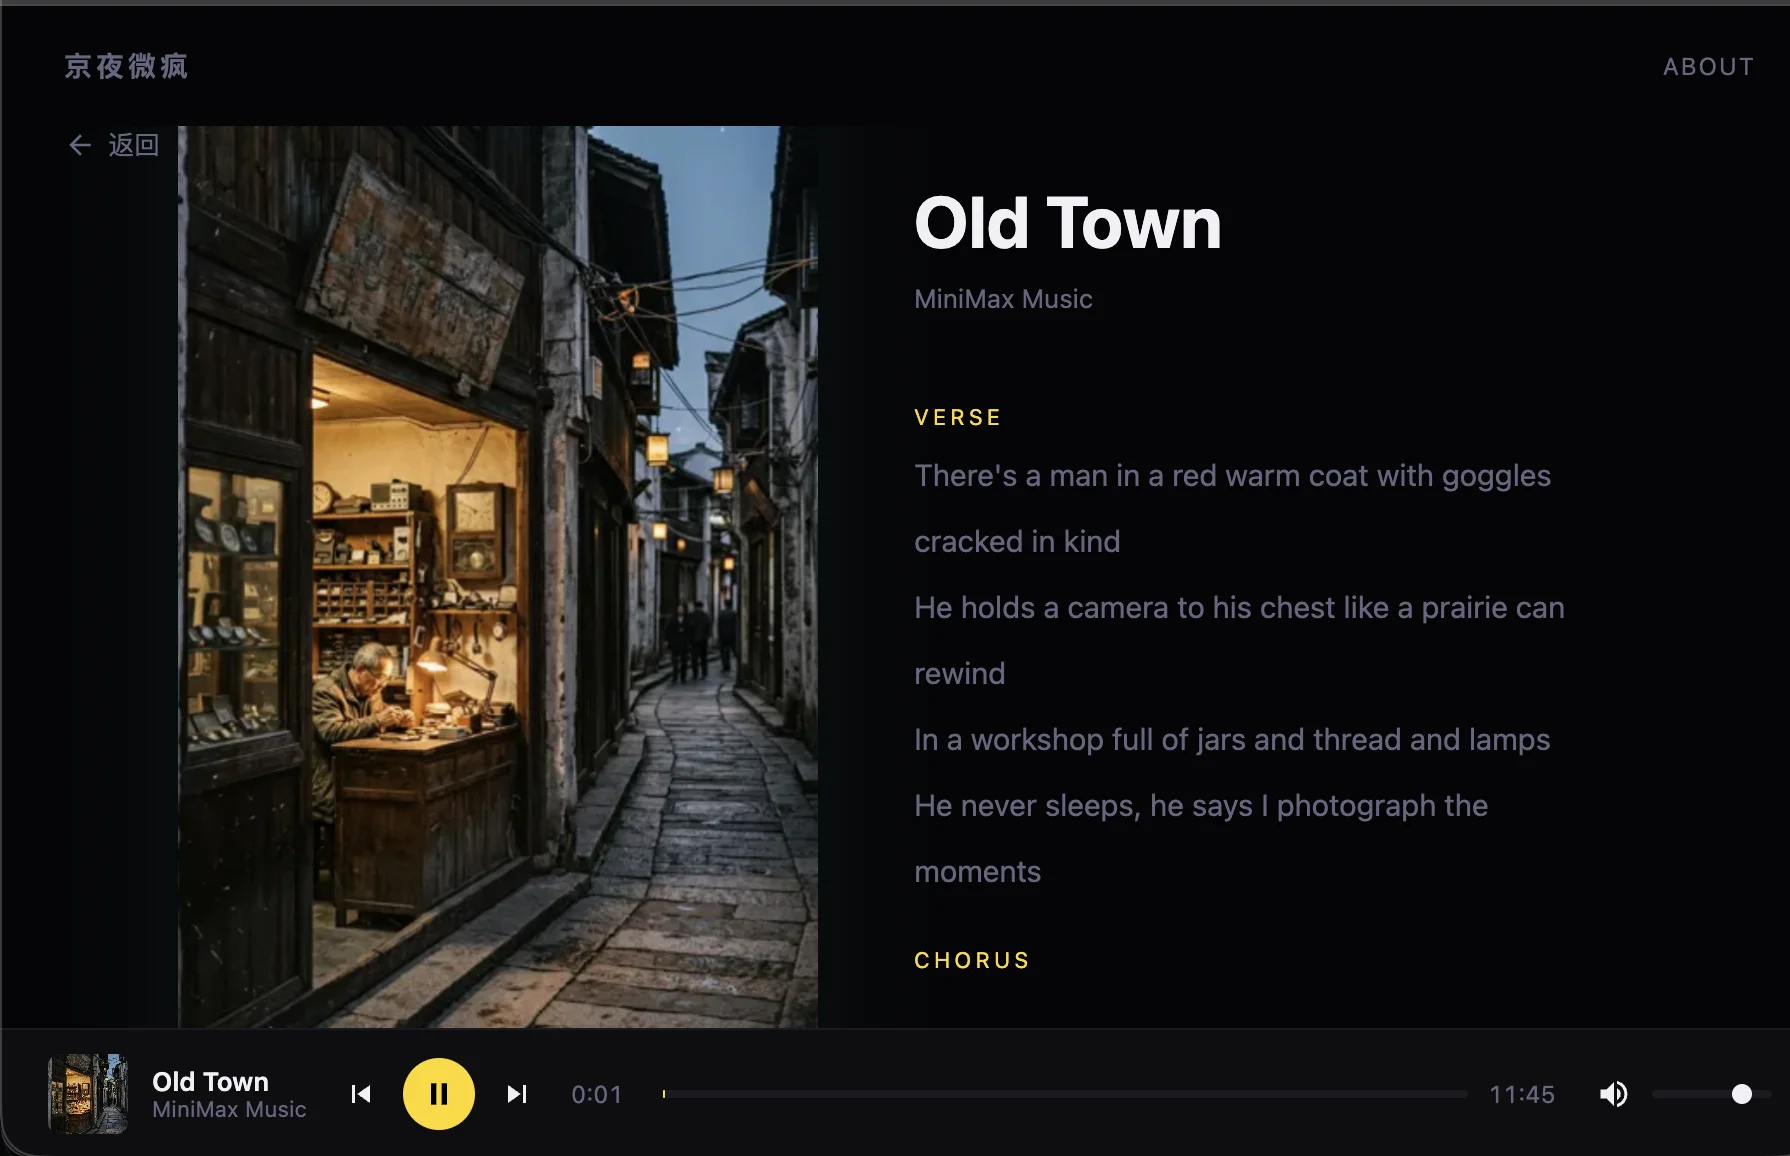Click the VERSE section label

coord(957,418)
